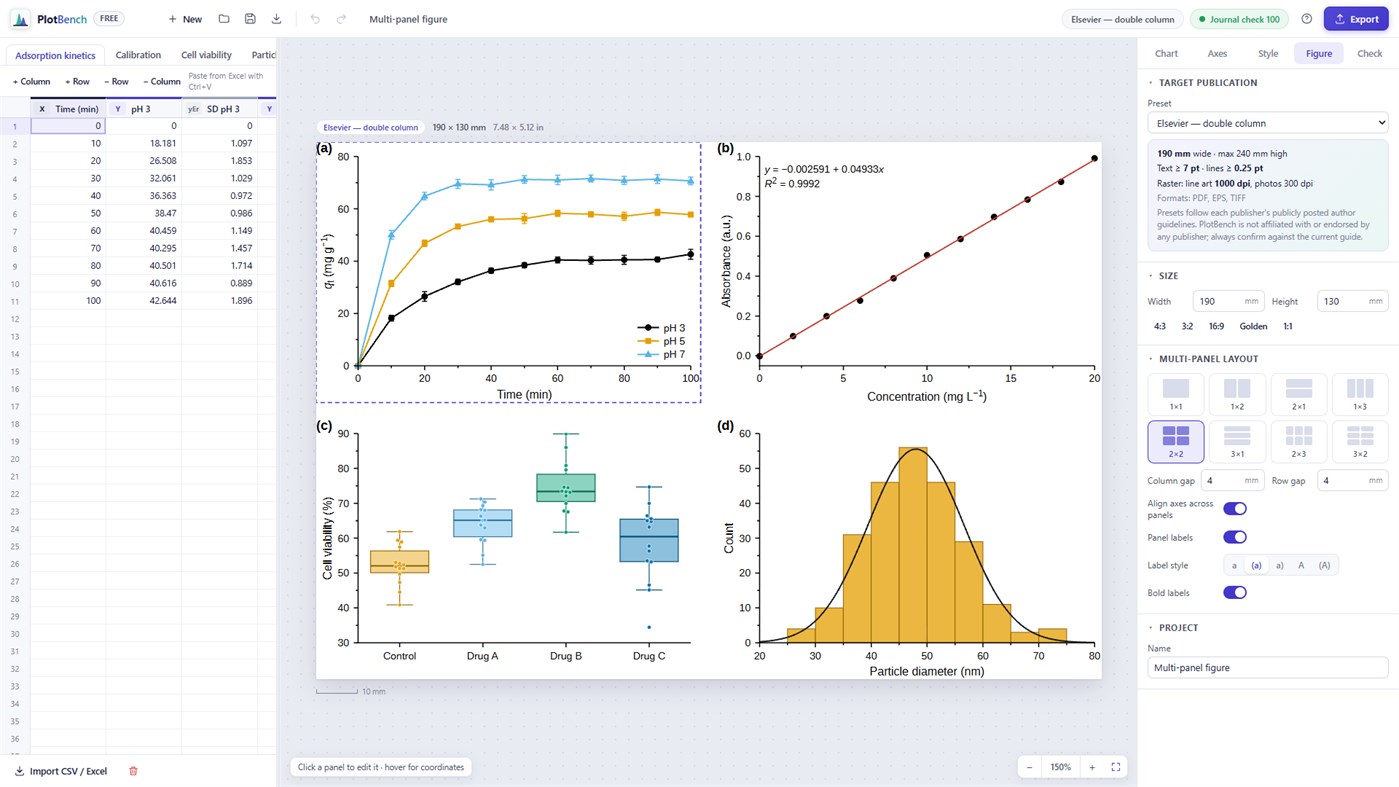Viewport: 1399px width, 787px height.
Task: Choose the plain 'a' label style
Action: [x=1234, y=565]
